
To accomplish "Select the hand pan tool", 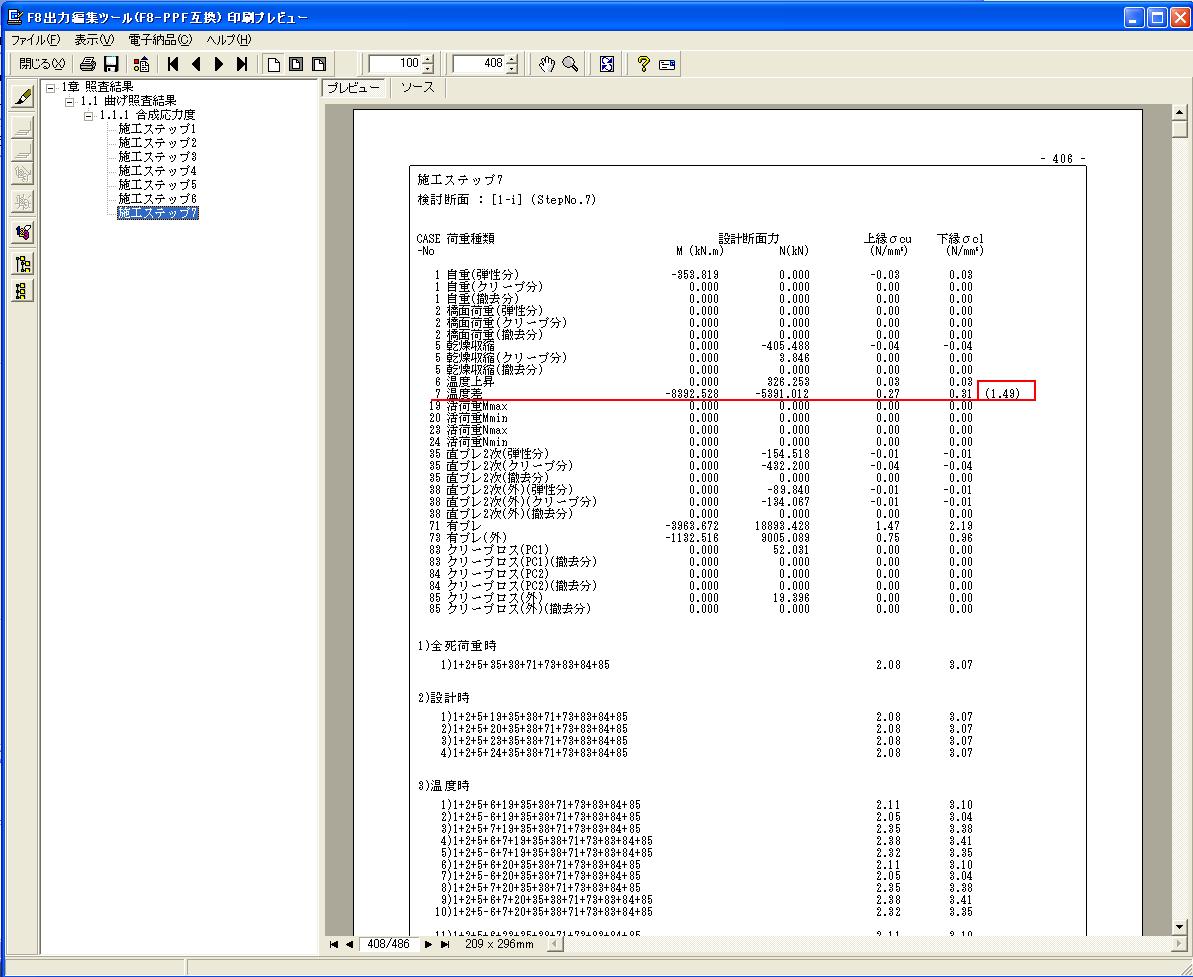I will tap(547, 64).
